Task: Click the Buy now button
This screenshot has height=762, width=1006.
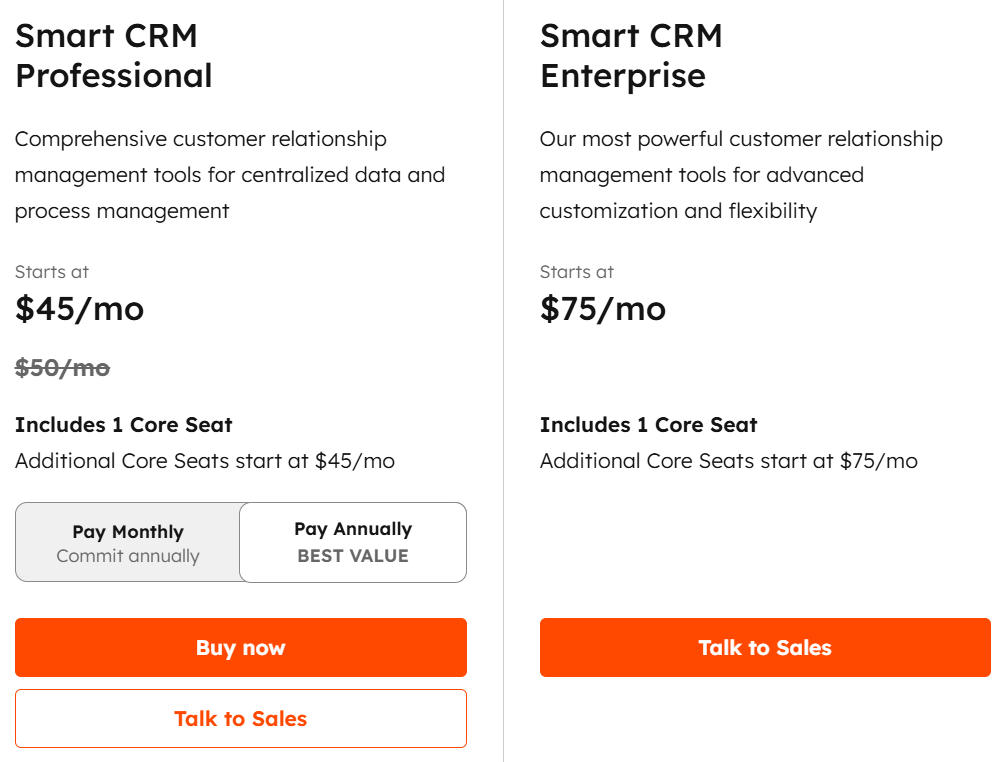Action: [x=240, y=648]
